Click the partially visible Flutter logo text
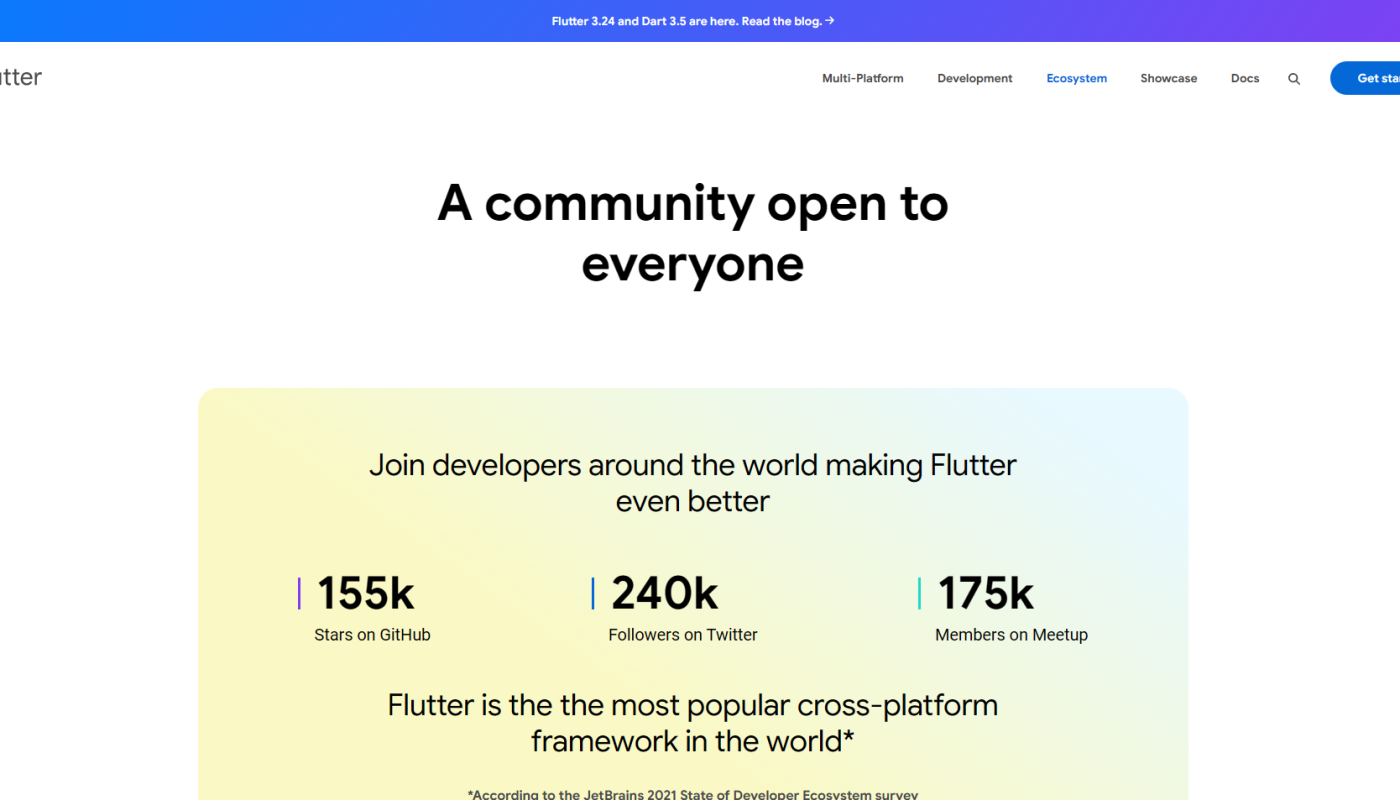This screenshot has height=800, width=1400. (20, 77)
